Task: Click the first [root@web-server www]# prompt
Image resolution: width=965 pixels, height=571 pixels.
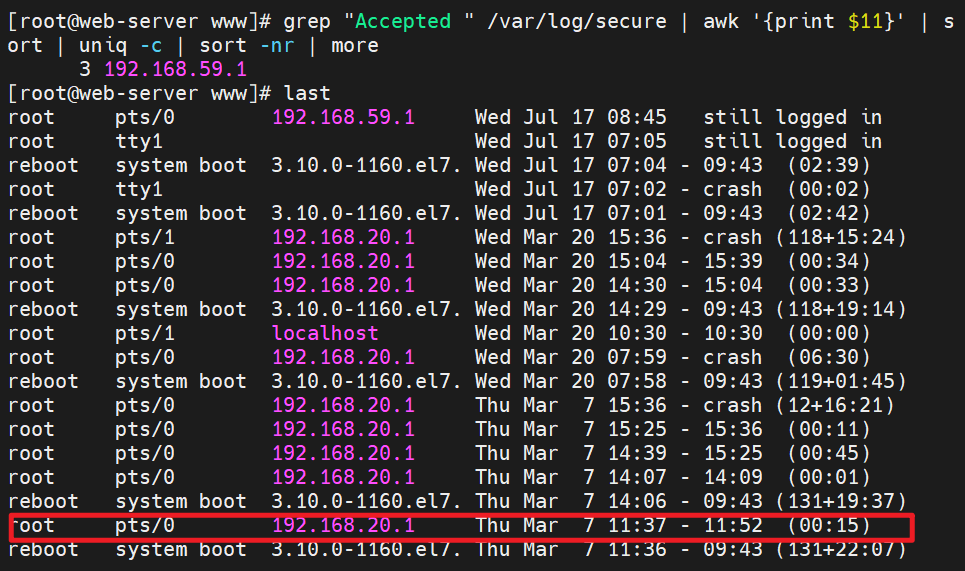Action: pos(139,21)
